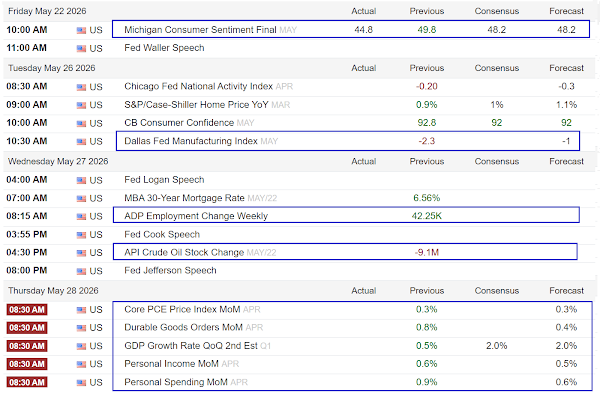Open GDP Growth Rate QoQ 2nd Est
The width and height of the screenshot is (600, 396).
click(x=191, y=346)
